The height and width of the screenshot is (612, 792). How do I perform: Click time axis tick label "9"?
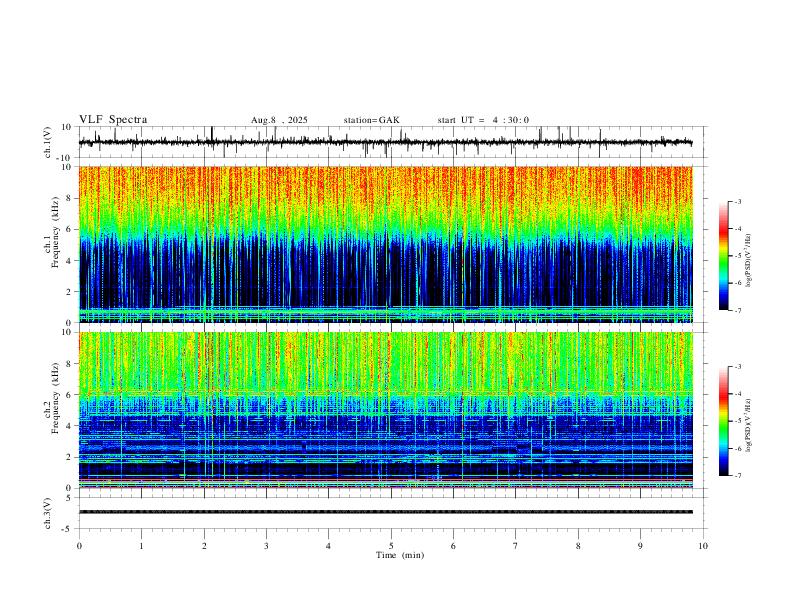640,546
